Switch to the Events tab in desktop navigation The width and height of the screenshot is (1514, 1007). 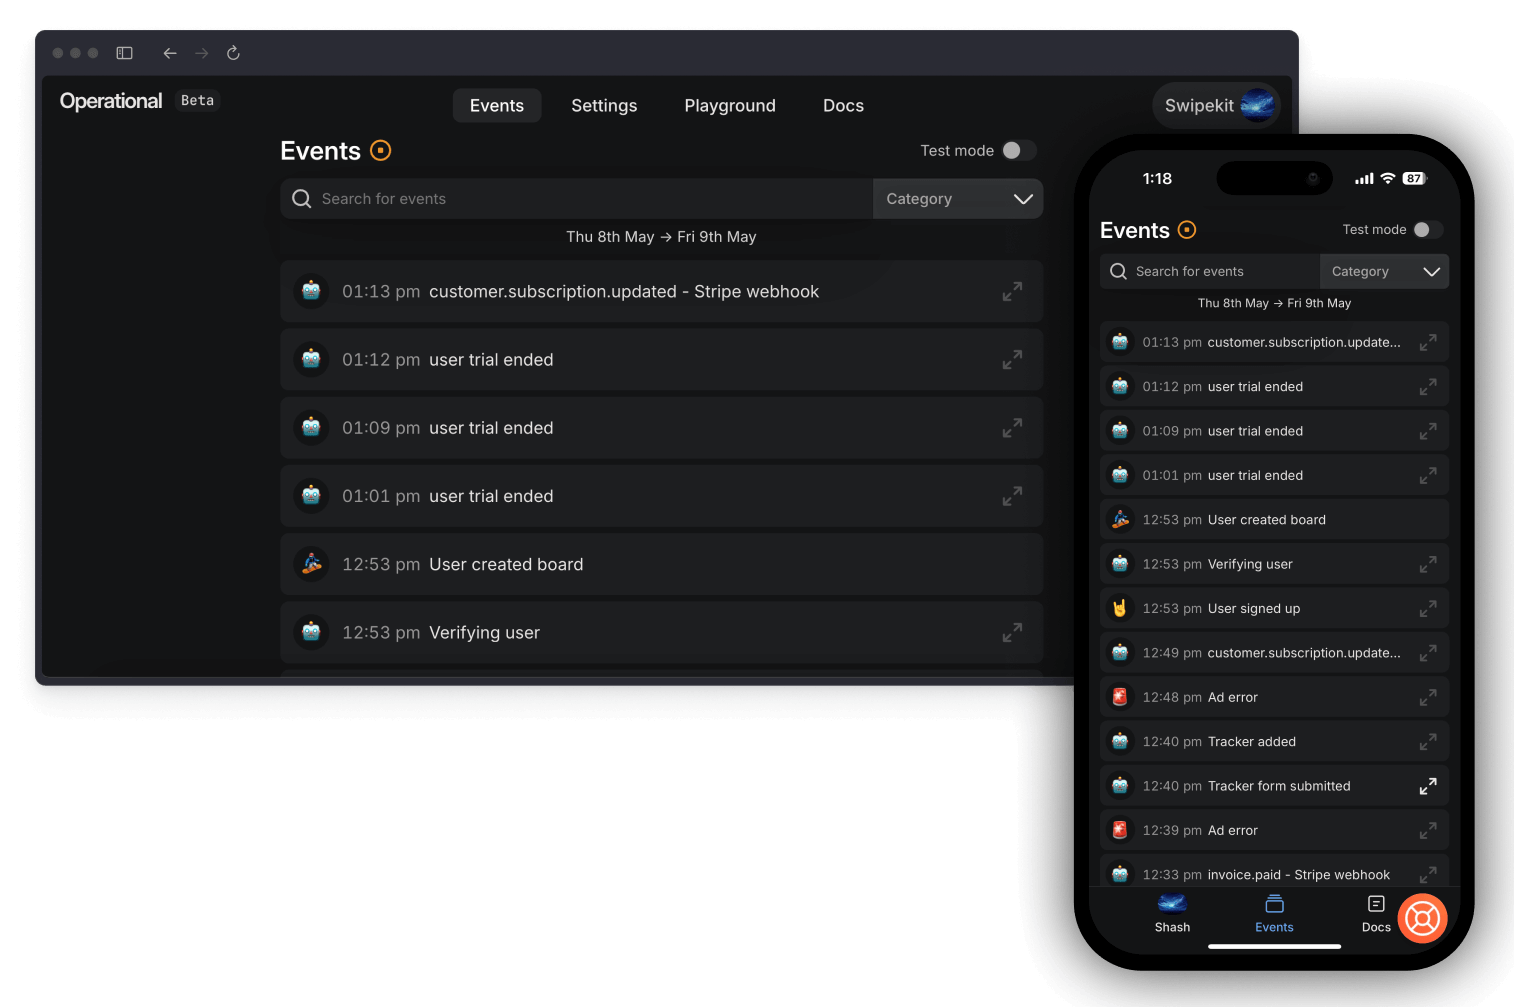[497, 105]
